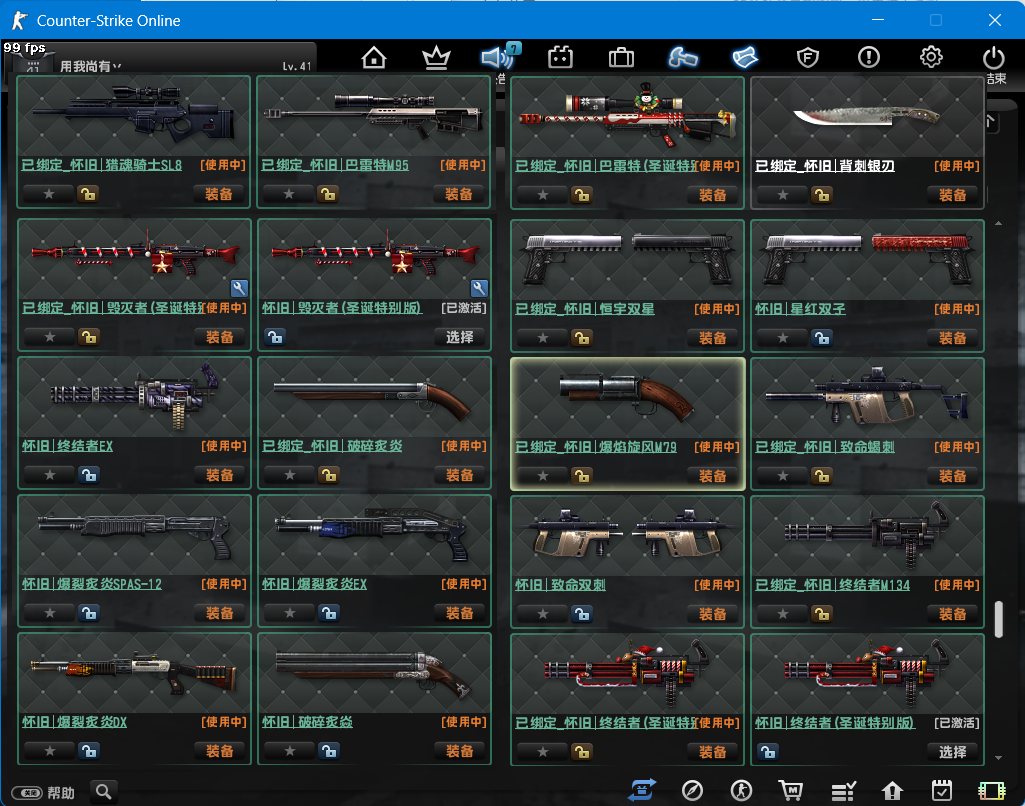
Task: Open the 背刺银刃 item name link
Action: click(825, 165)
